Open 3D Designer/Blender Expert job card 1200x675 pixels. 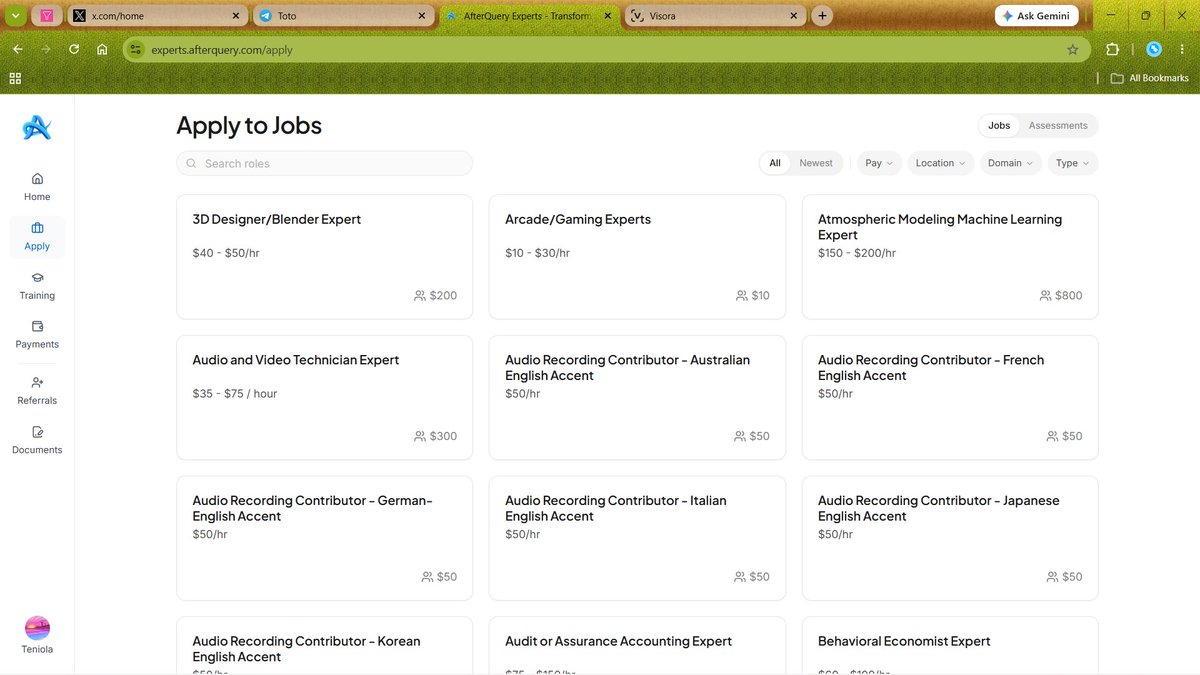(x=324, y=257)
